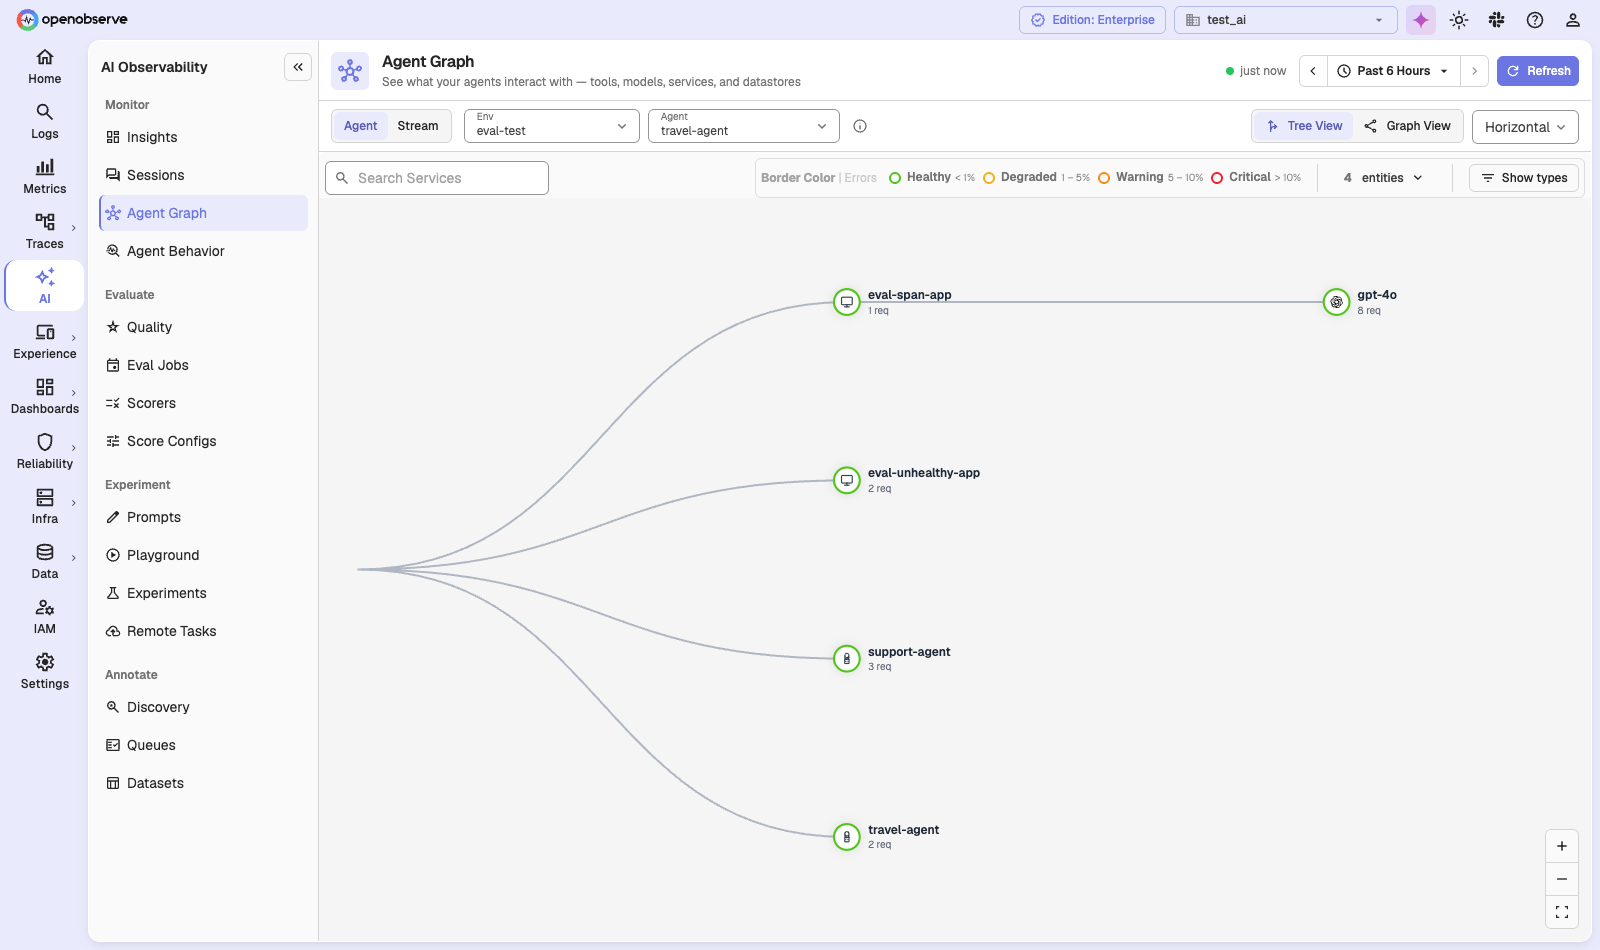Image resolution: width=1600 pixels, height=950 pixels.
Task: Fit graph to screen icon
Action: (1562, 912)
